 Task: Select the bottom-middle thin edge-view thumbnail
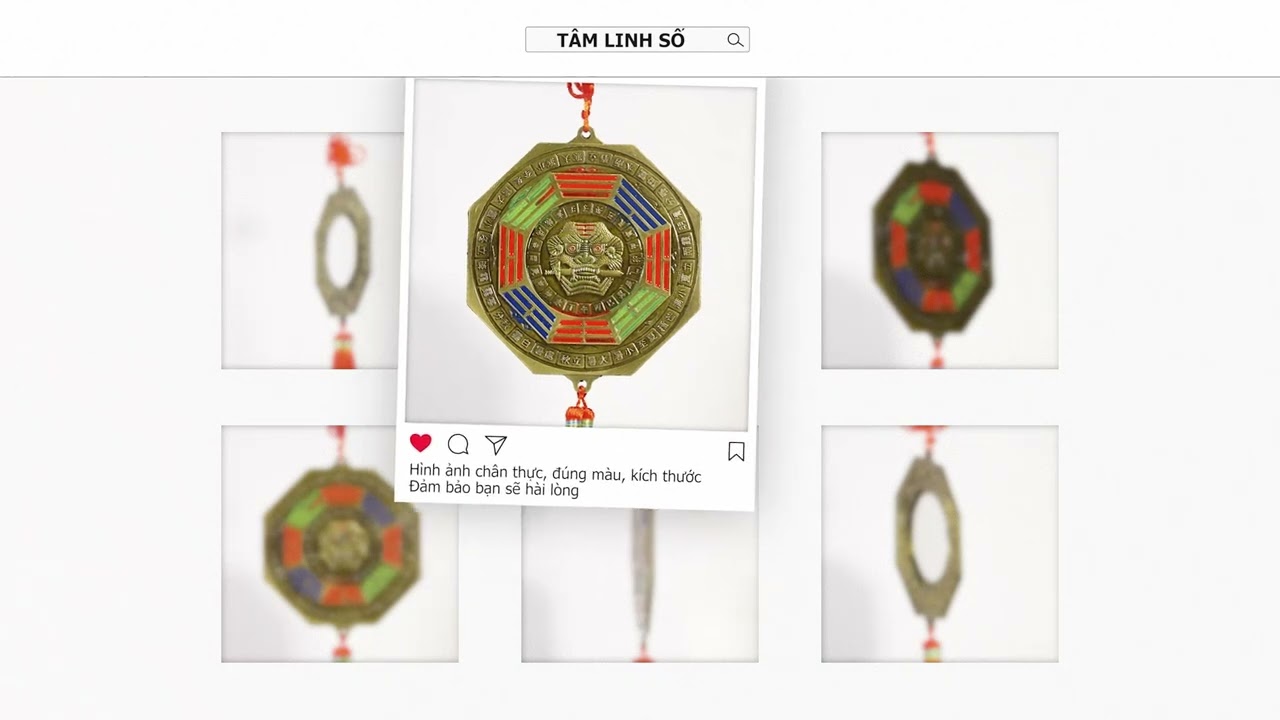coord(640,586)
